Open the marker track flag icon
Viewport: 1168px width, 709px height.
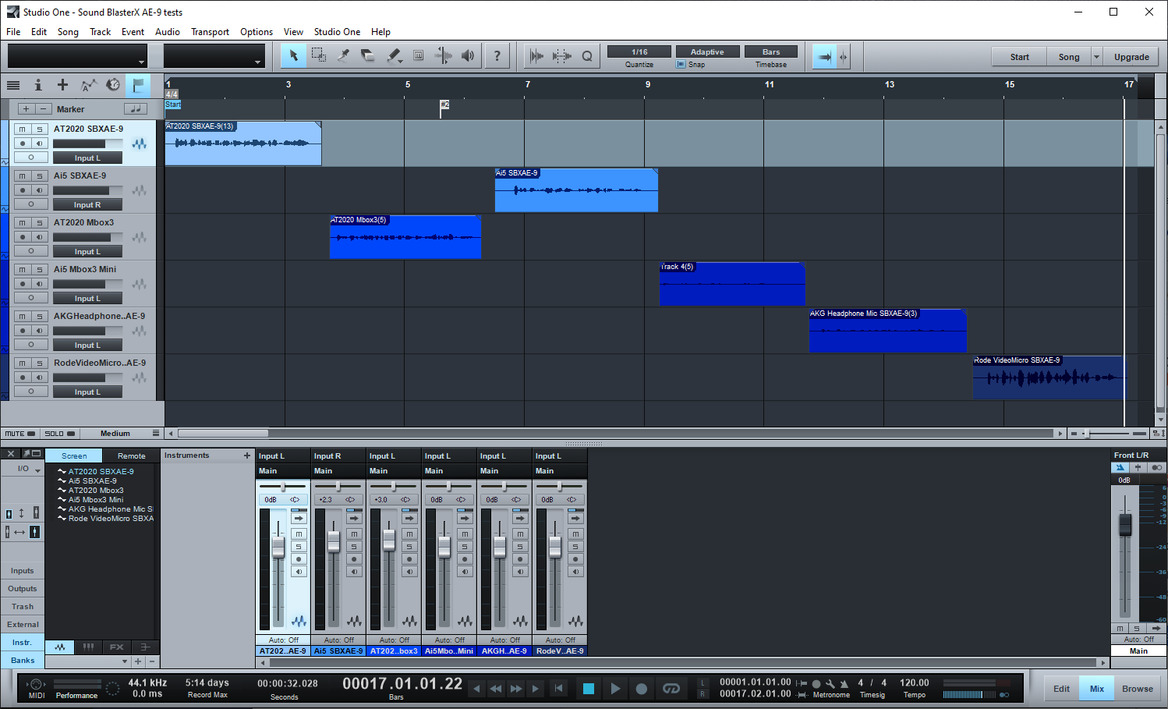(138, 85)
